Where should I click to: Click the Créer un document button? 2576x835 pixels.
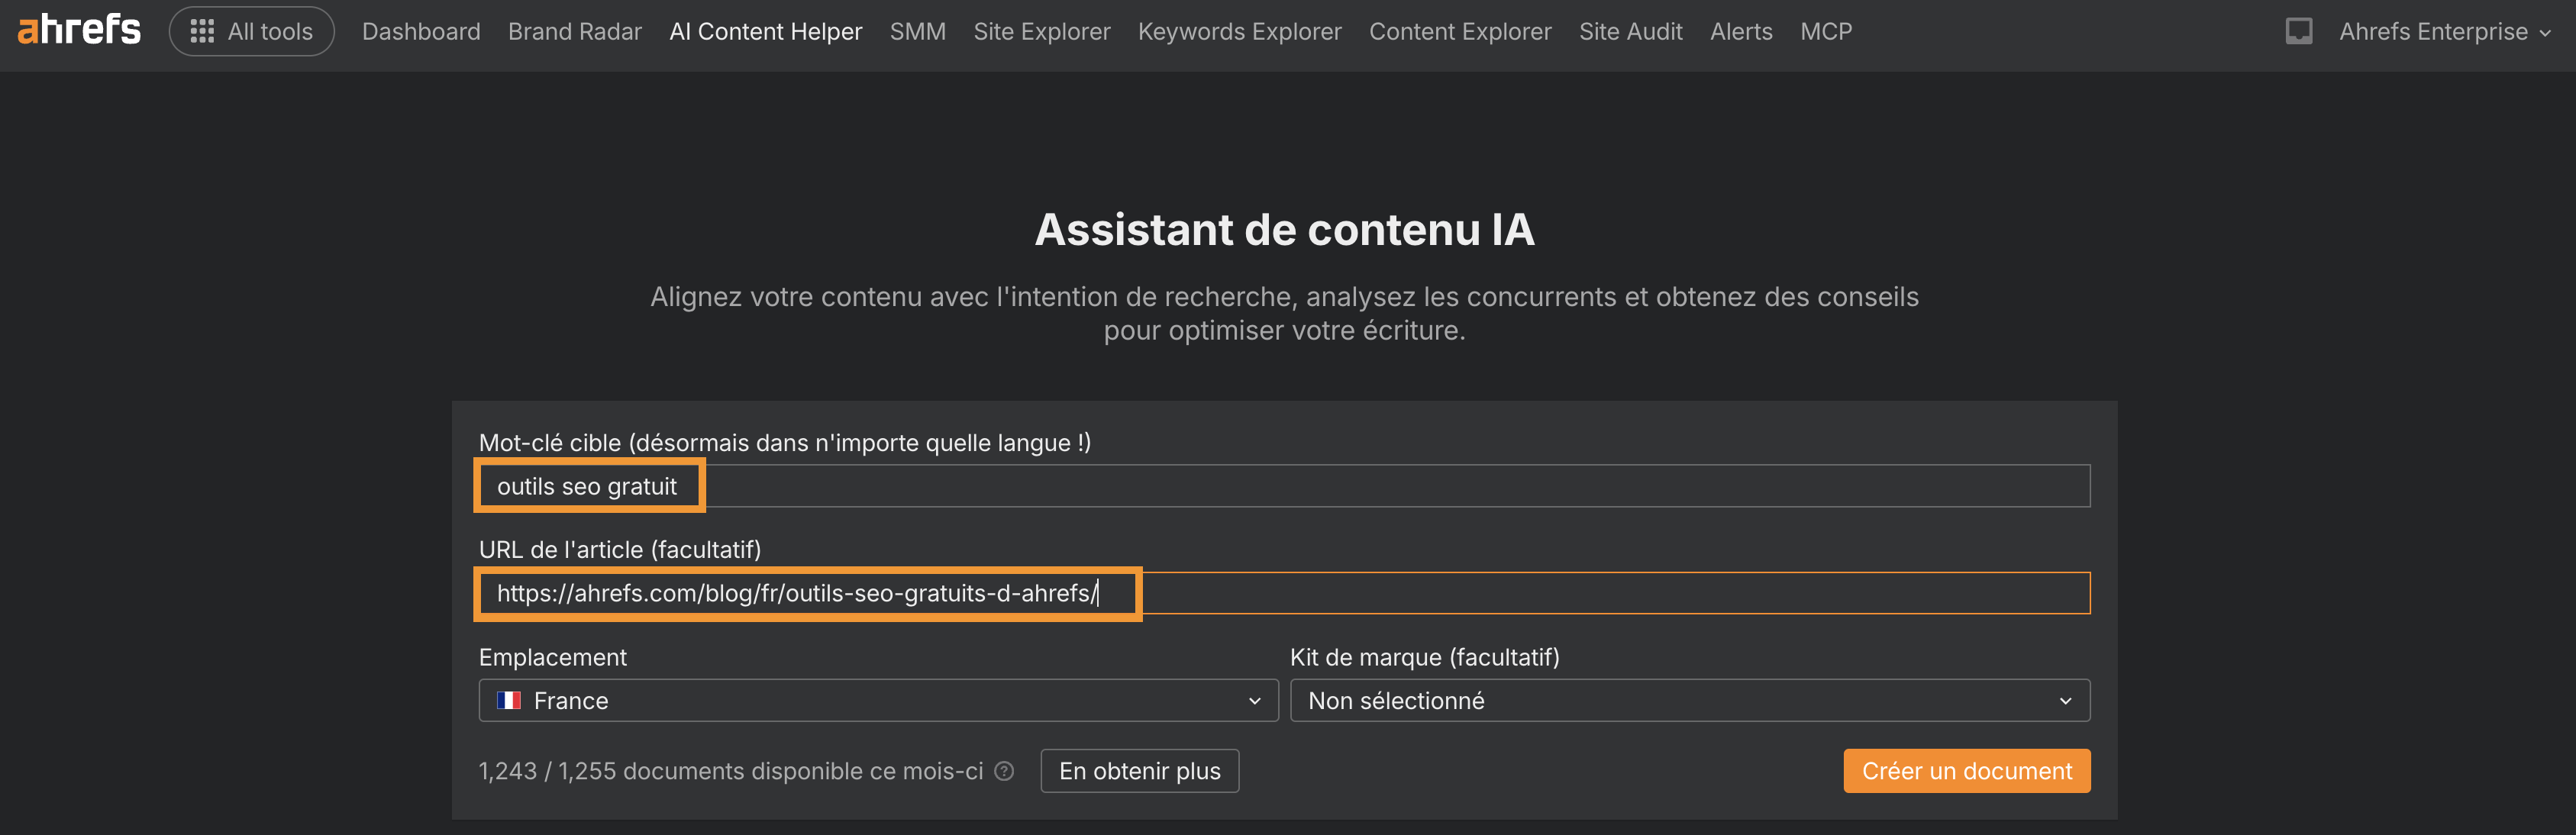click(1966, 771)
